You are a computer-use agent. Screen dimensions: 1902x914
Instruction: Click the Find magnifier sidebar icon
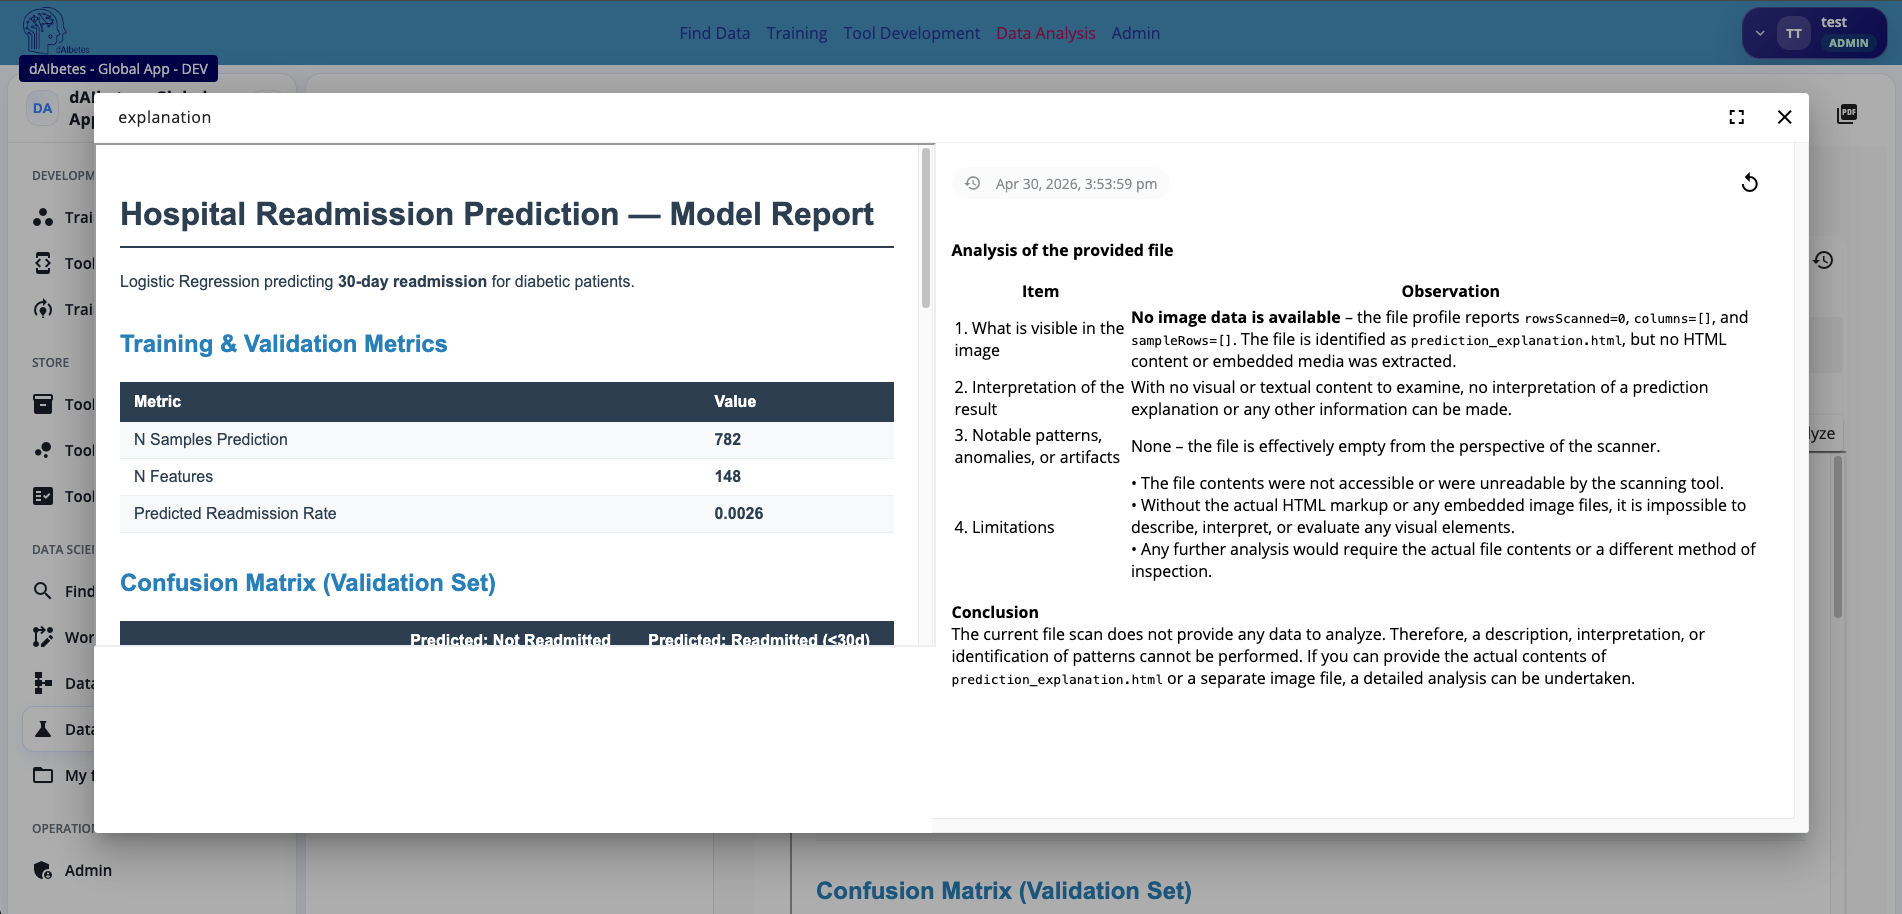pos(43,591)
